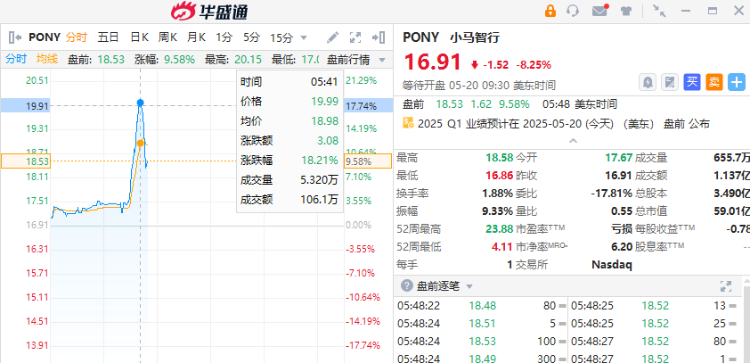Switch to the 日K chart tab

(x=140, y=37)
